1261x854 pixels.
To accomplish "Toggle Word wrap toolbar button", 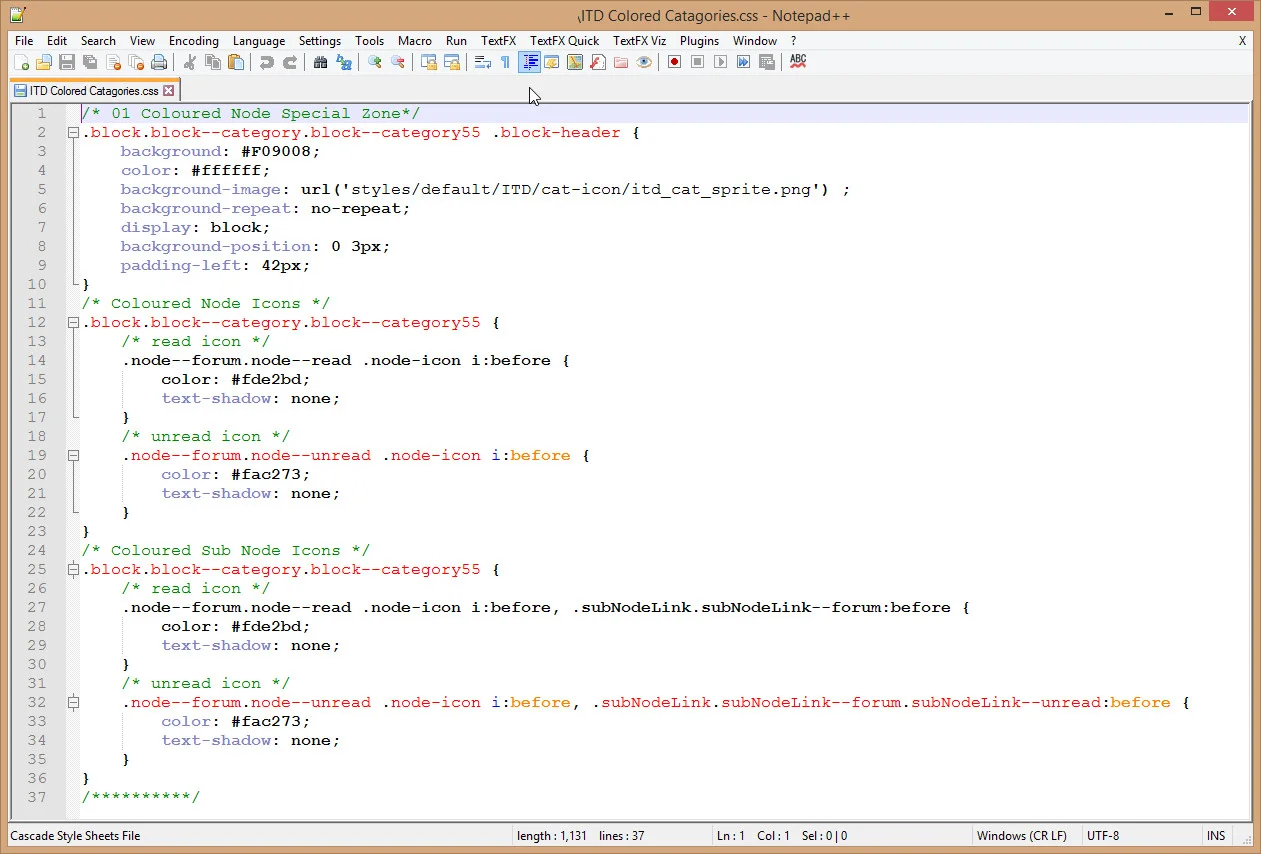I will [483, 62].
